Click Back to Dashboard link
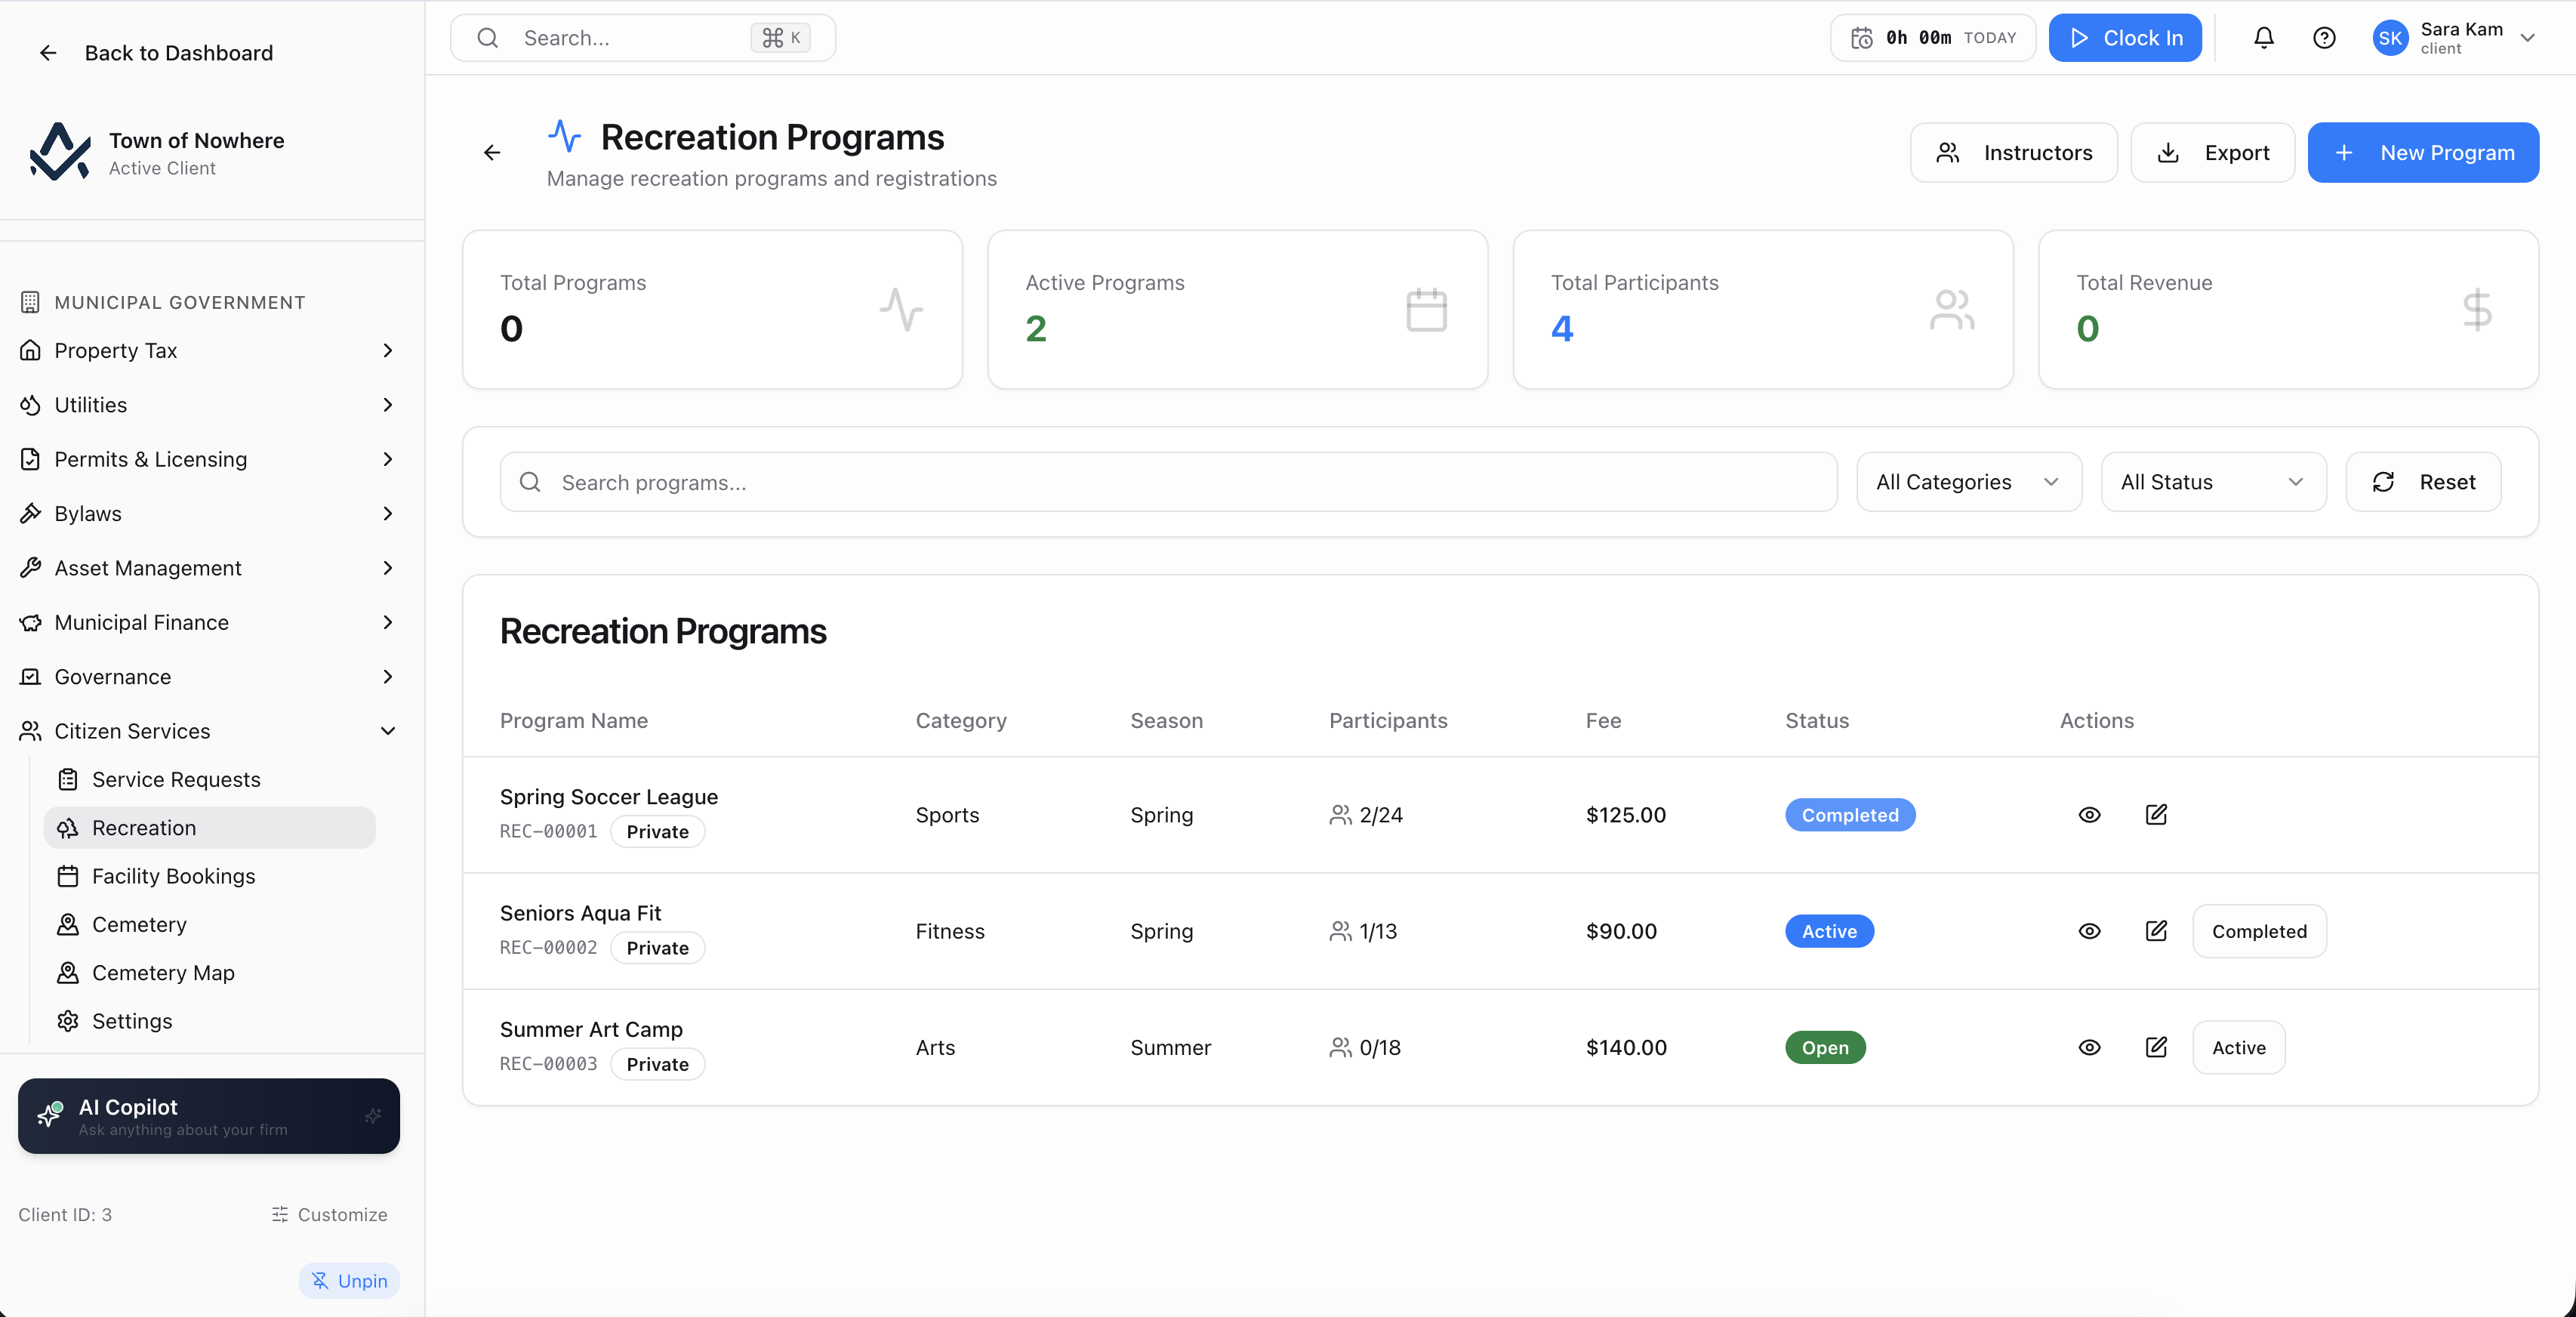This screenshot has width=2576, height=1317. pos(155,52)
